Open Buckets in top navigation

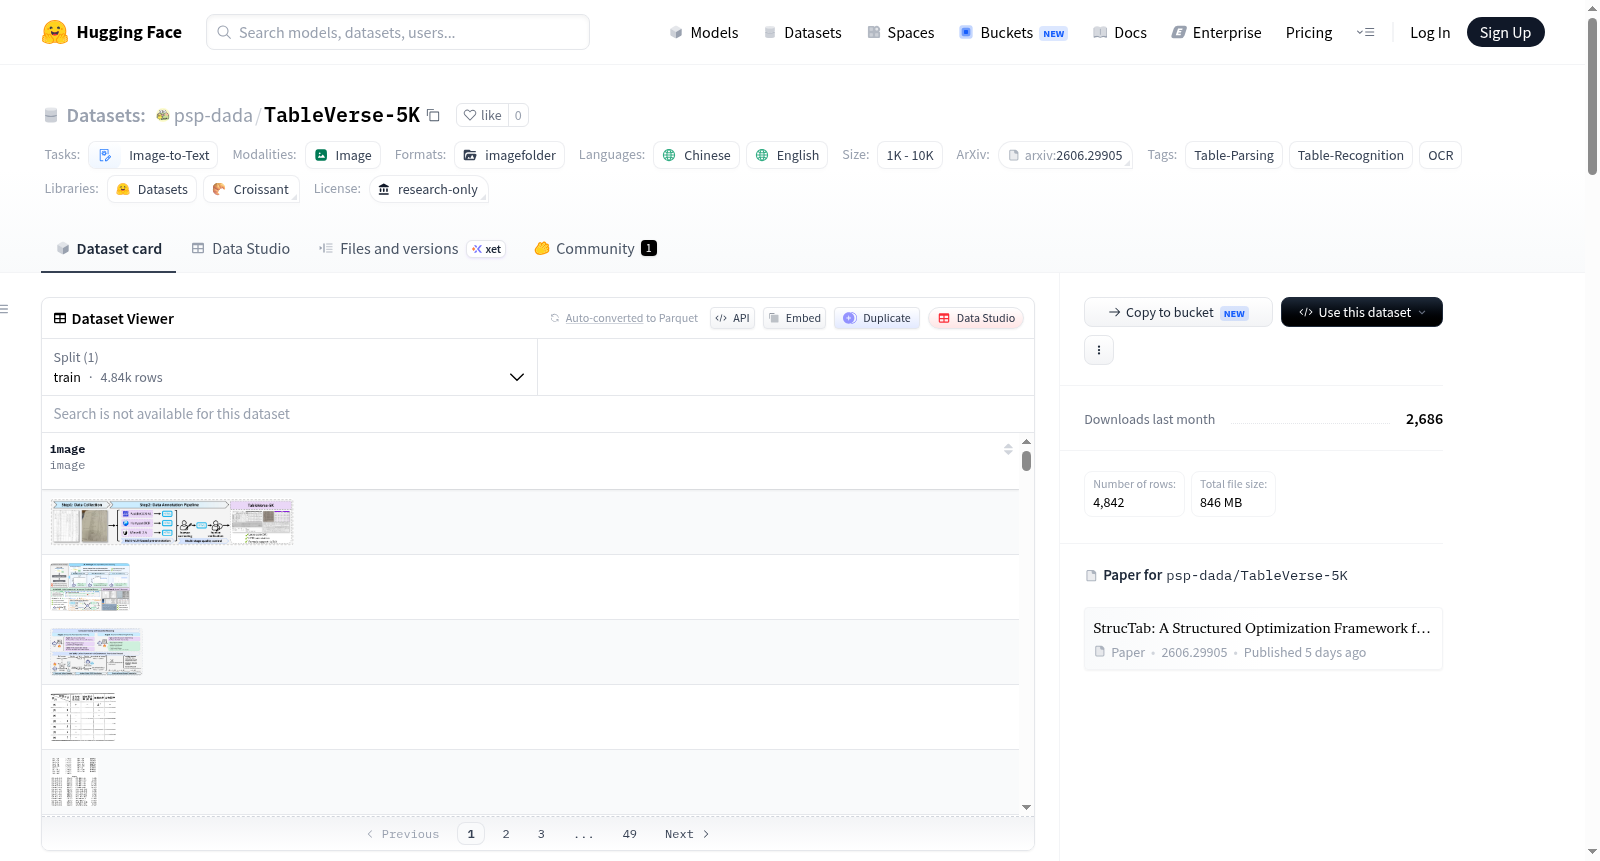pos(1013,32)
